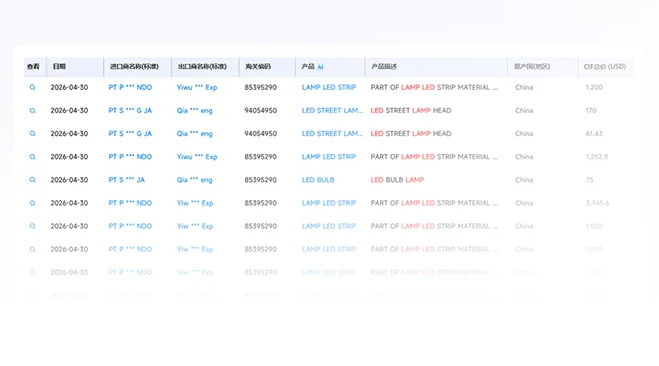Click the 日期 column header
Viewport: 659px width, 366px height.
point(59,66)
